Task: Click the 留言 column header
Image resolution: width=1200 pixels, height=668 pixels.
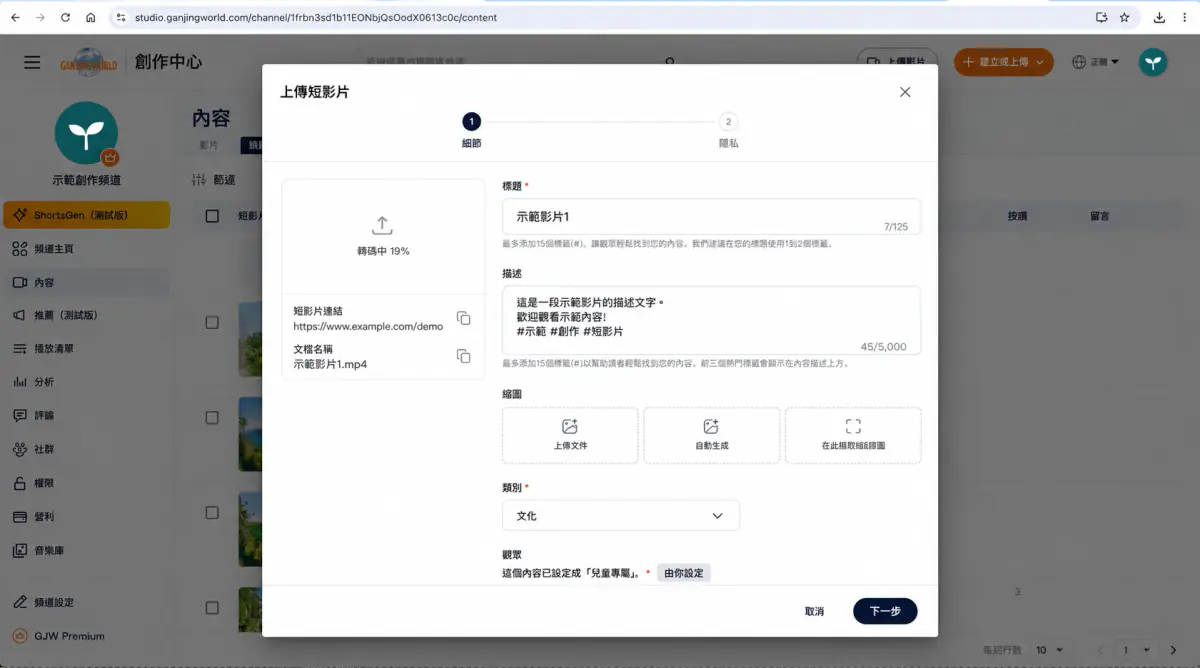Action: point(1099,216)
